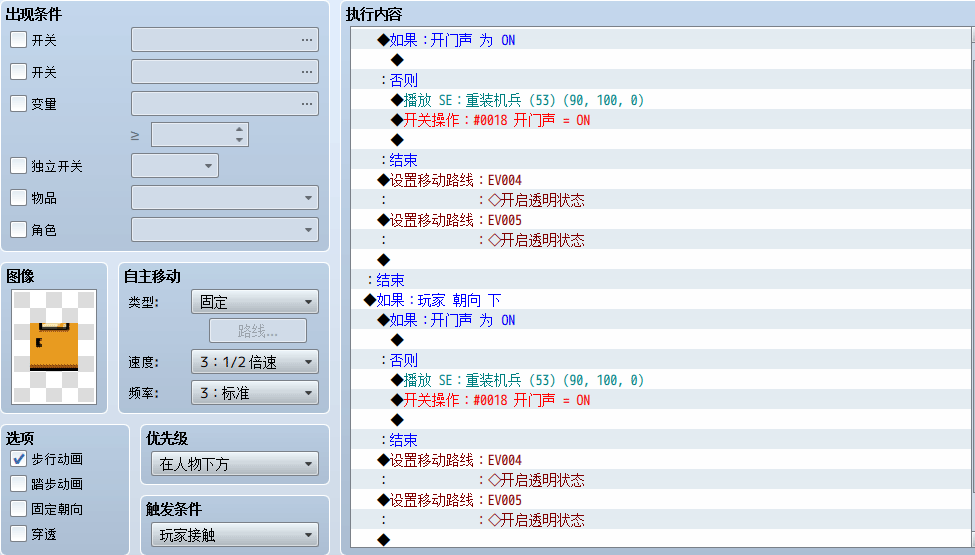Click the 路线... button

[258, 331]
